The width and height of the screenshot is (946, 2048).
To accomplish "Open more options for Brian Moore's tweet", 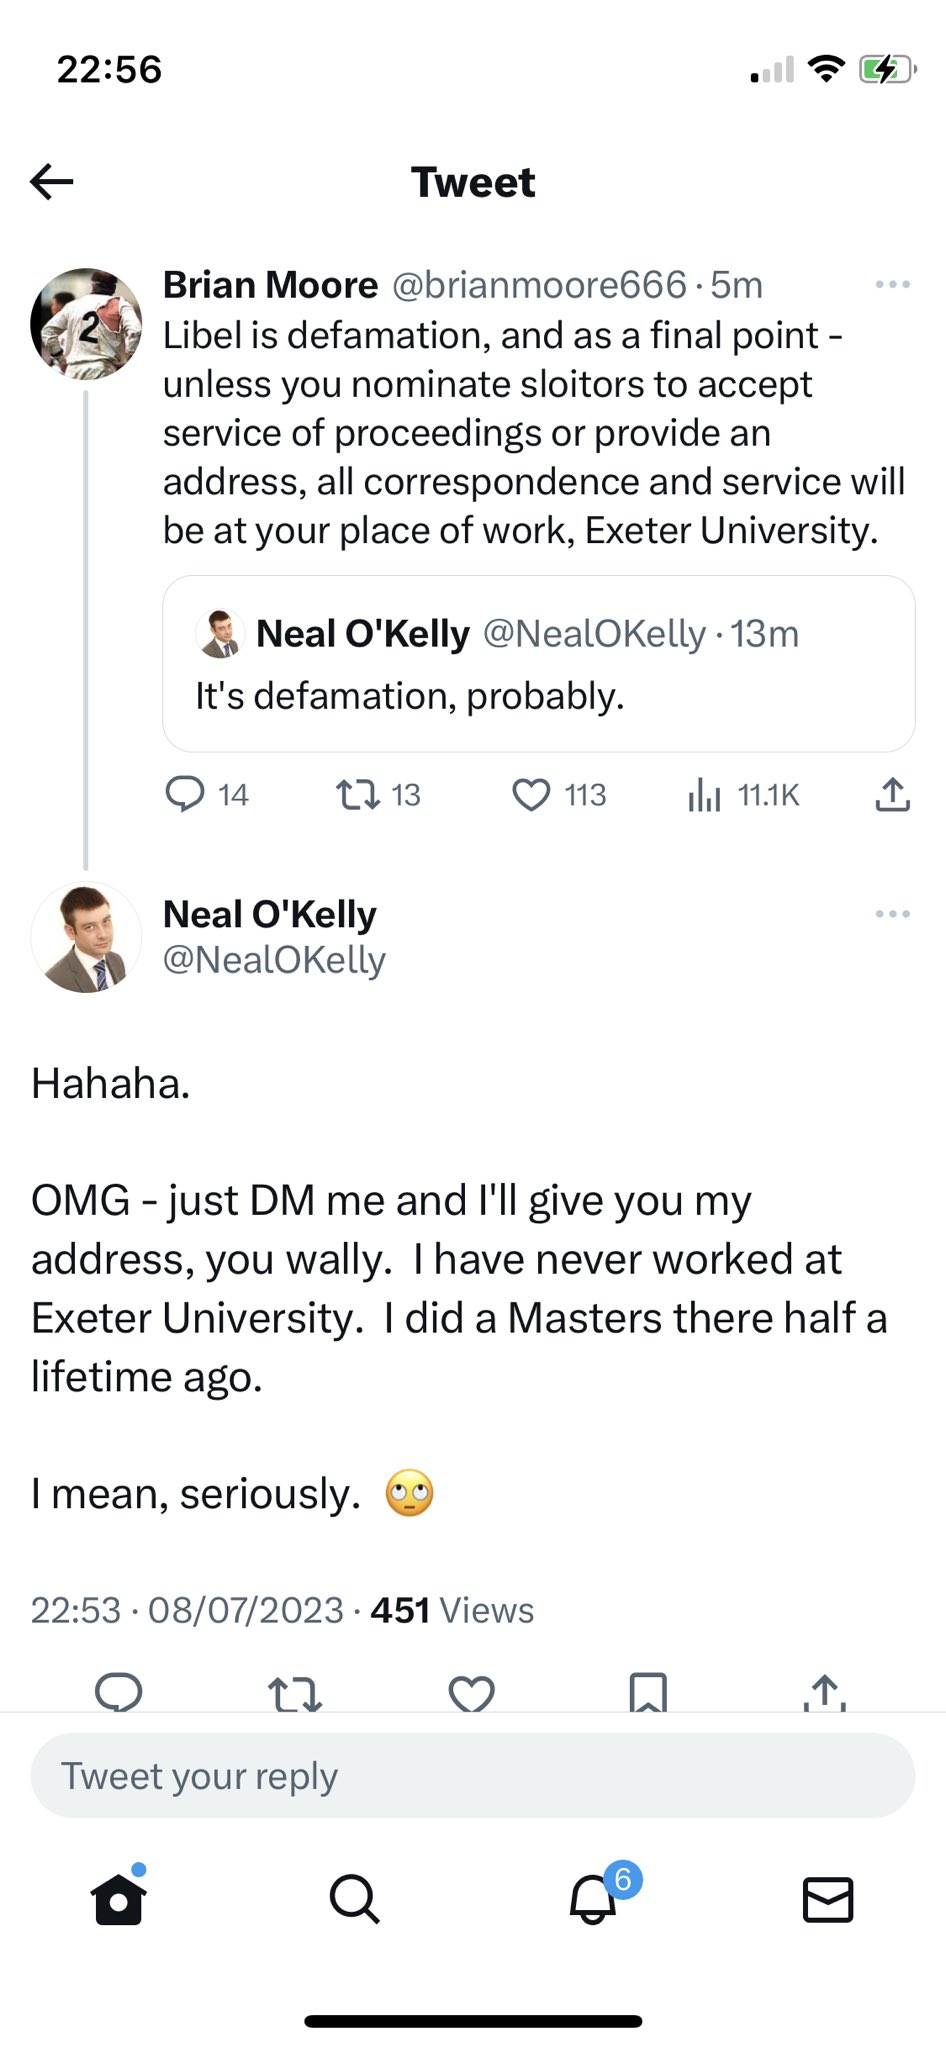I will (892, 285).
